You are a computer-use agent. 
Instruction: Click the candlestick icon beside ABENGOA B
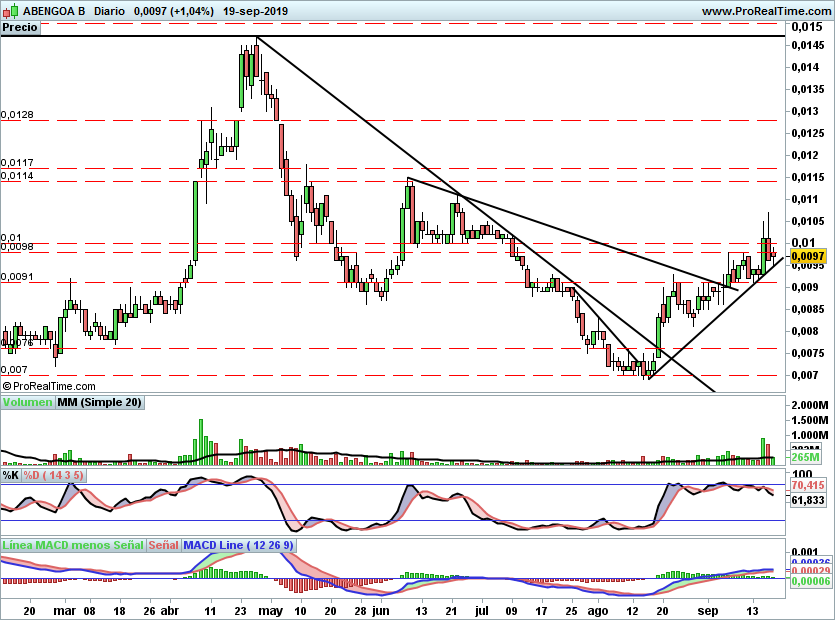coord(11,11)
